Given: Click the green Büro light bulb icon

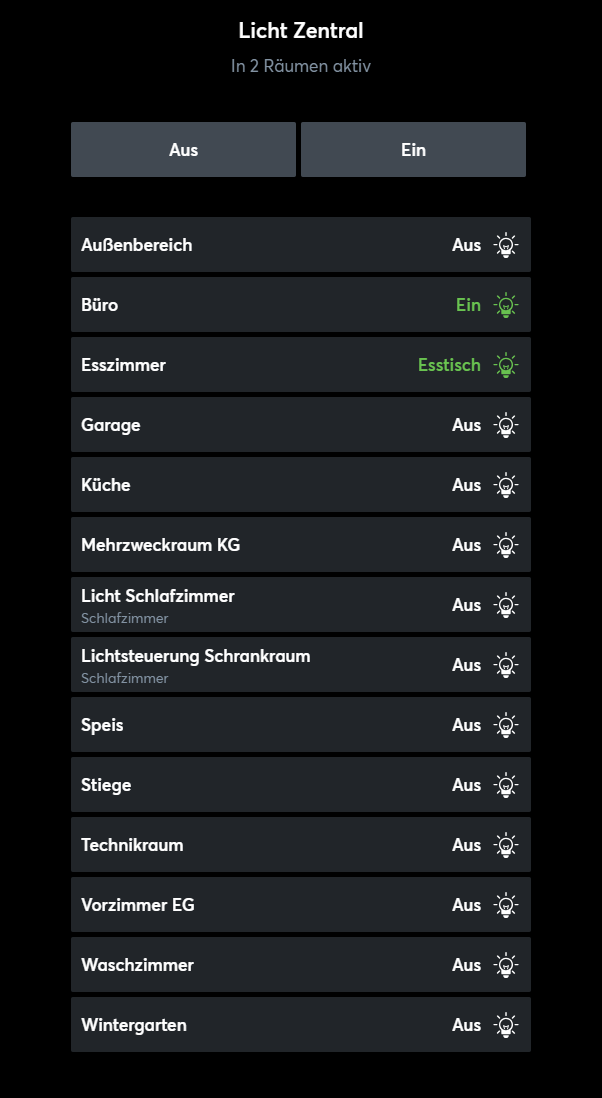Looking at the screenshot, I should click(x=507, y=305).
